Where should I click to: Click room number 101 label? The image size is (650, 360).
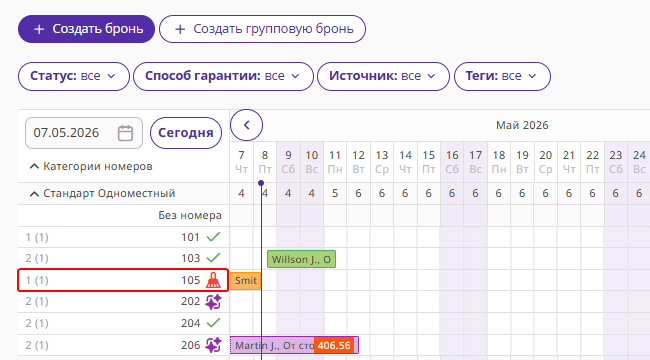coord(190,237)
